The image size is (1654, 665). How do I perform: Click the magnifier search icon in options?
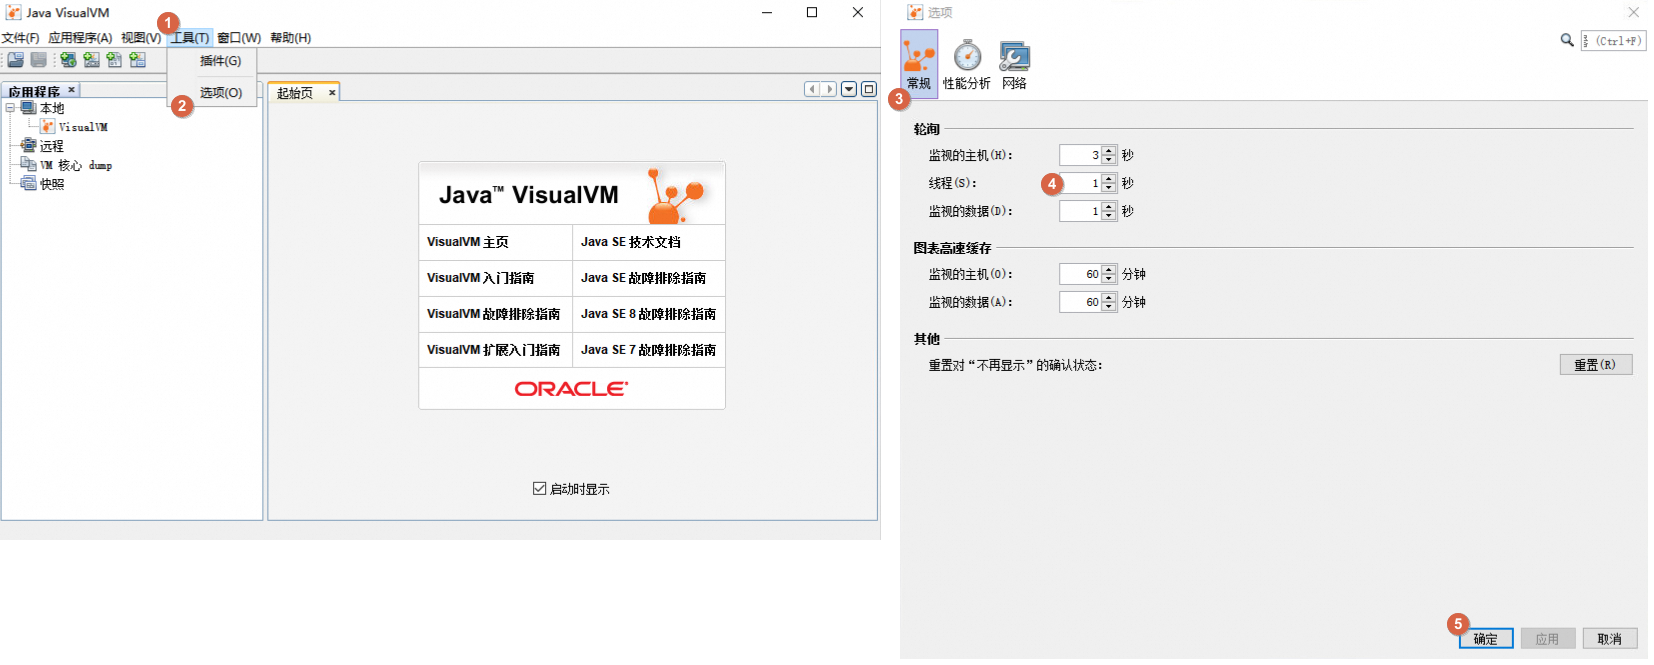click(1567, 40)
